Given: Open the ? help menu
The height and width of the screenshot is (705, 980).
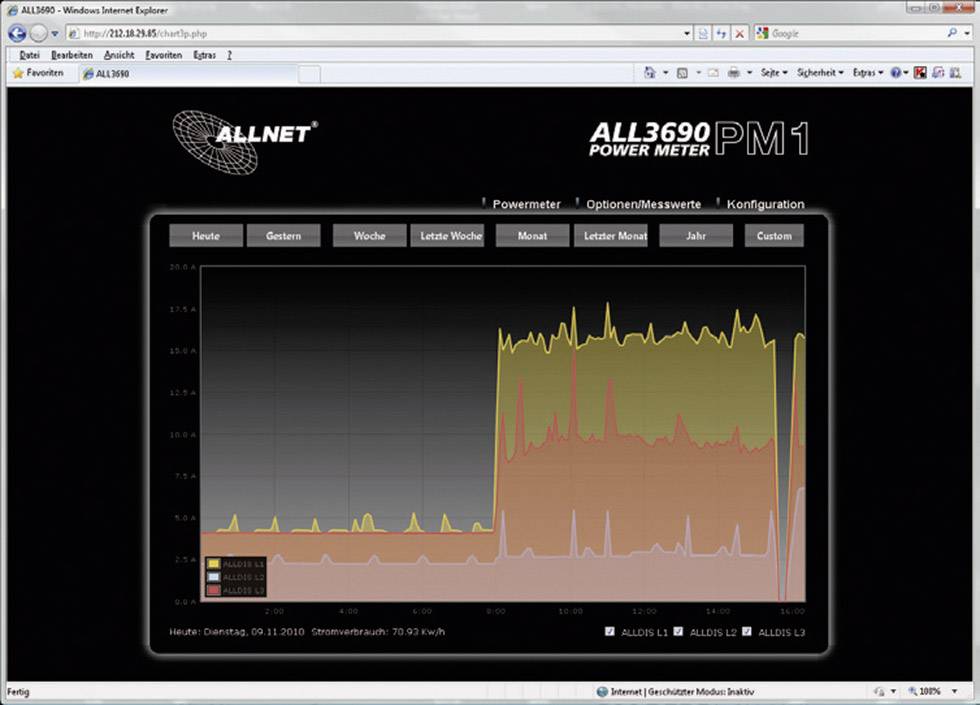Looking at the screenshot, I should (x=229, y=55).
